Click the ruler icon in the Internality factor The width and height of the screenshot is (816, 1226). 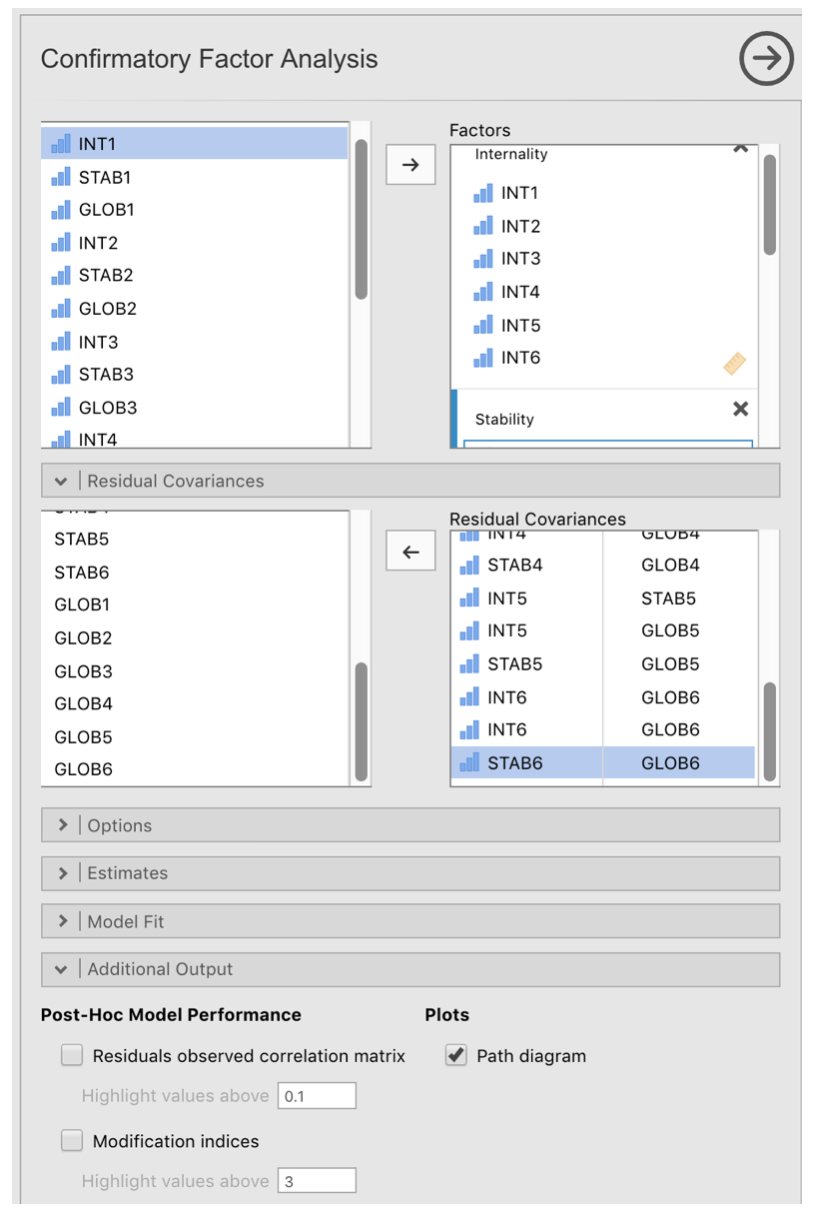pyautogui.click(x=735, y=364)
